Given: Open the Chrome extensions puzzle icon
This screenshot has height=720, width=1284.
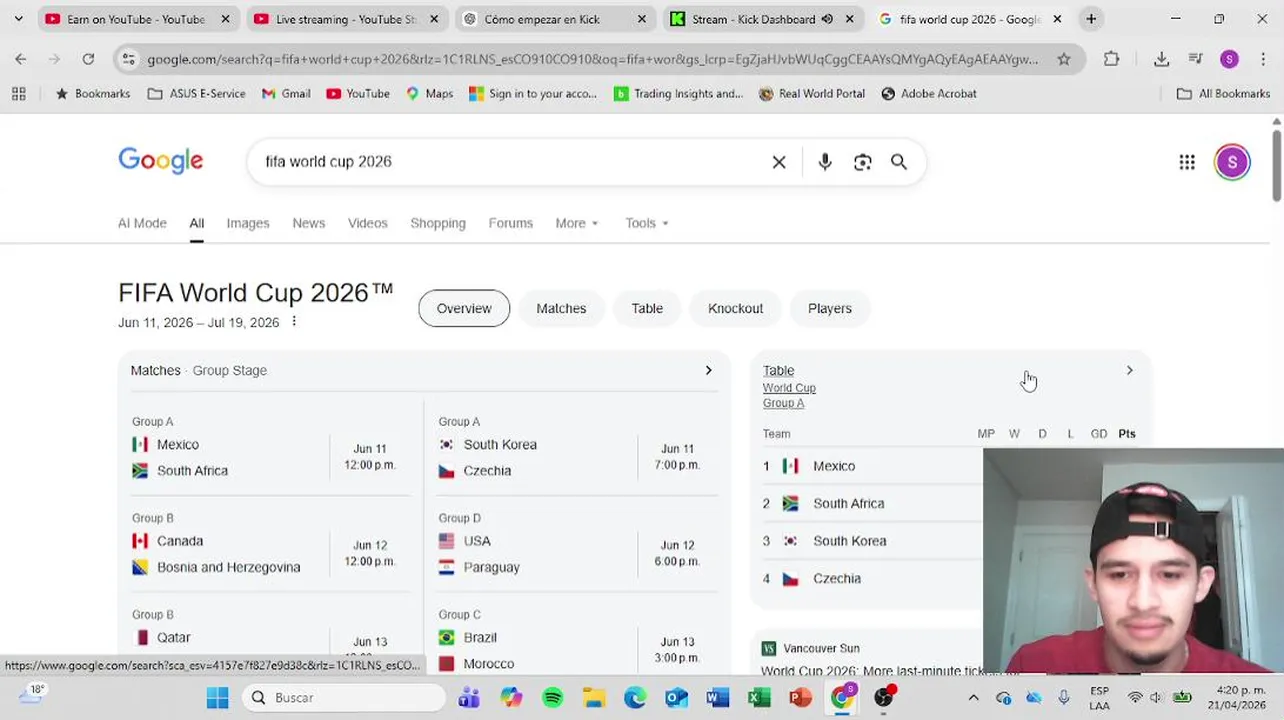Looking at the screenshot, I should (x=1112, y=59).
